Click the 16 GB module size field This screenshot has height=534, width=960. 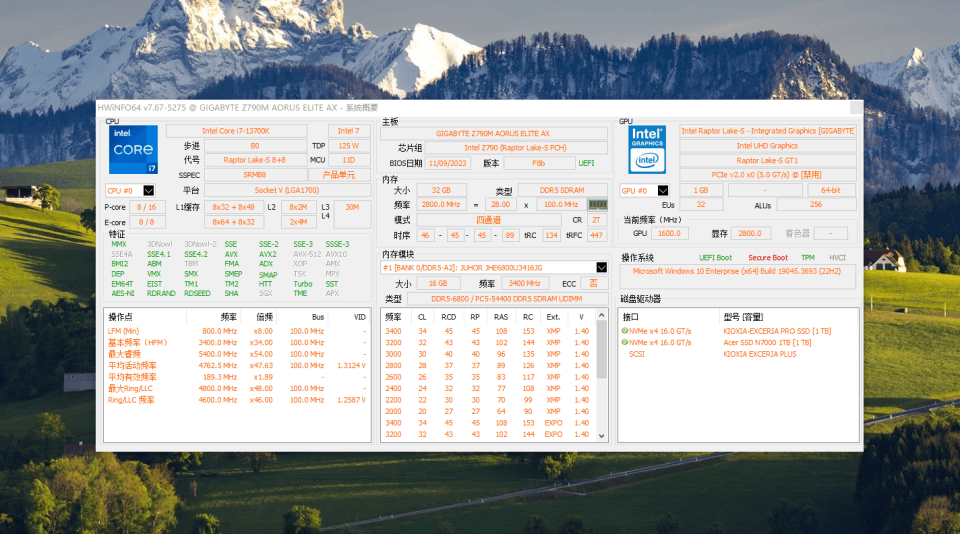(438, 284)
